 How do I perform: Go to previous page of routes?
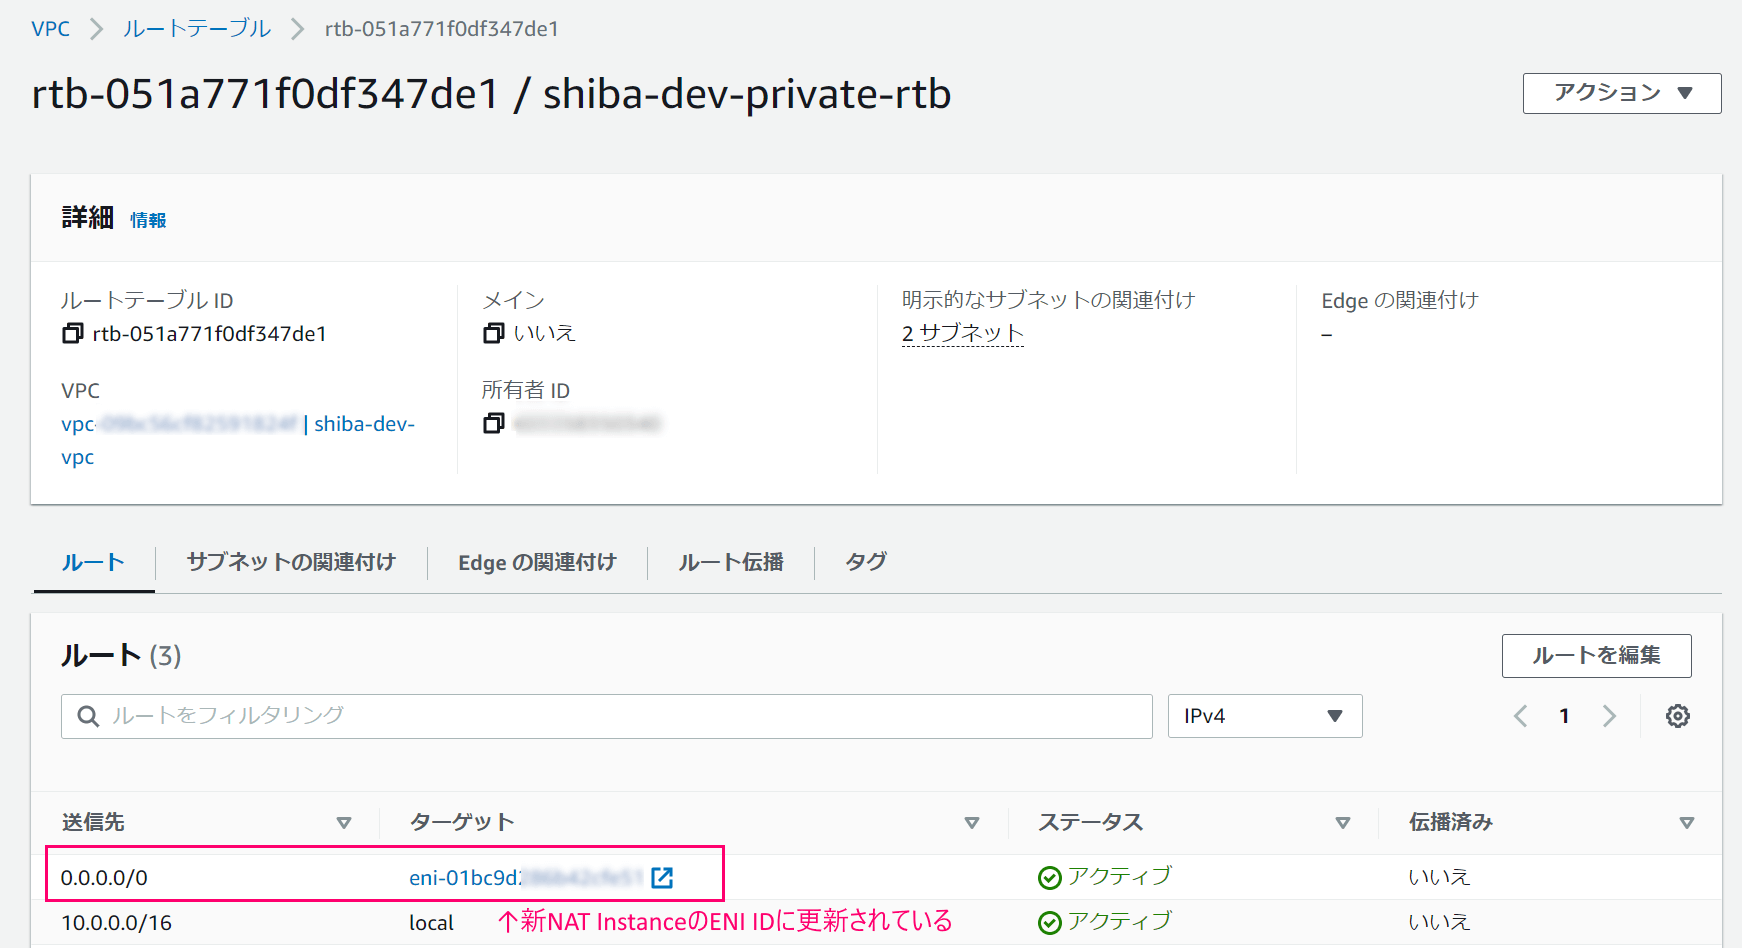pyautogui.click(x=1521, y=716)
